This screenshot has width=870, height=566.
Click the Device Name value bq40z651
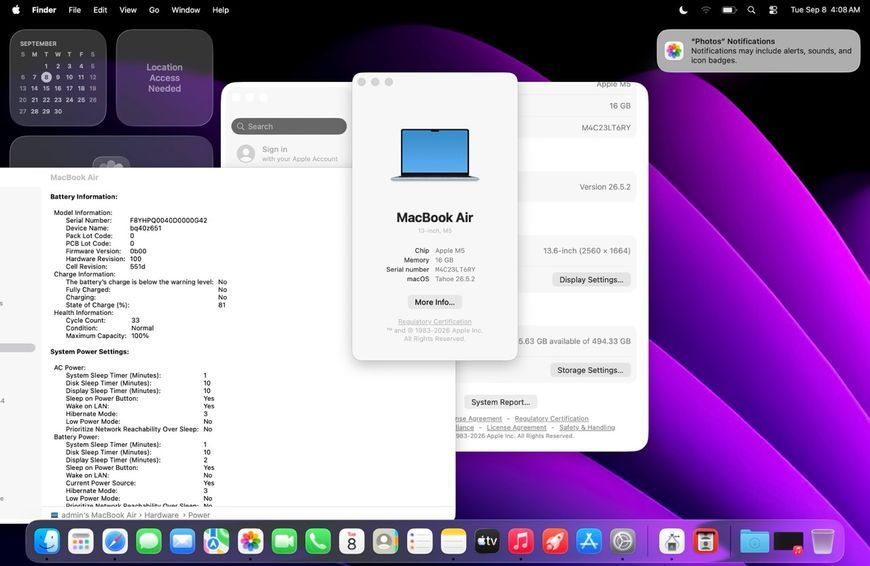(x=145, y=228)
